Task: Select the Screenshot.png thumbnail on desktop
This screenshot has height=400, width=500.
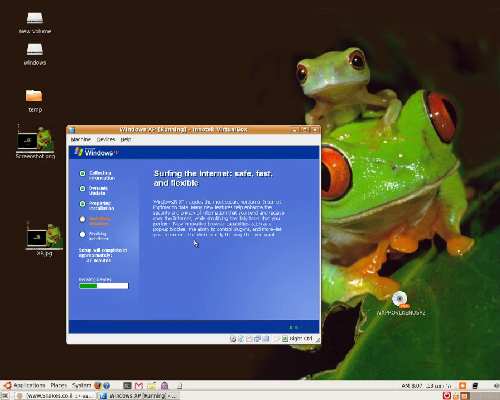Action: [35, 142]
